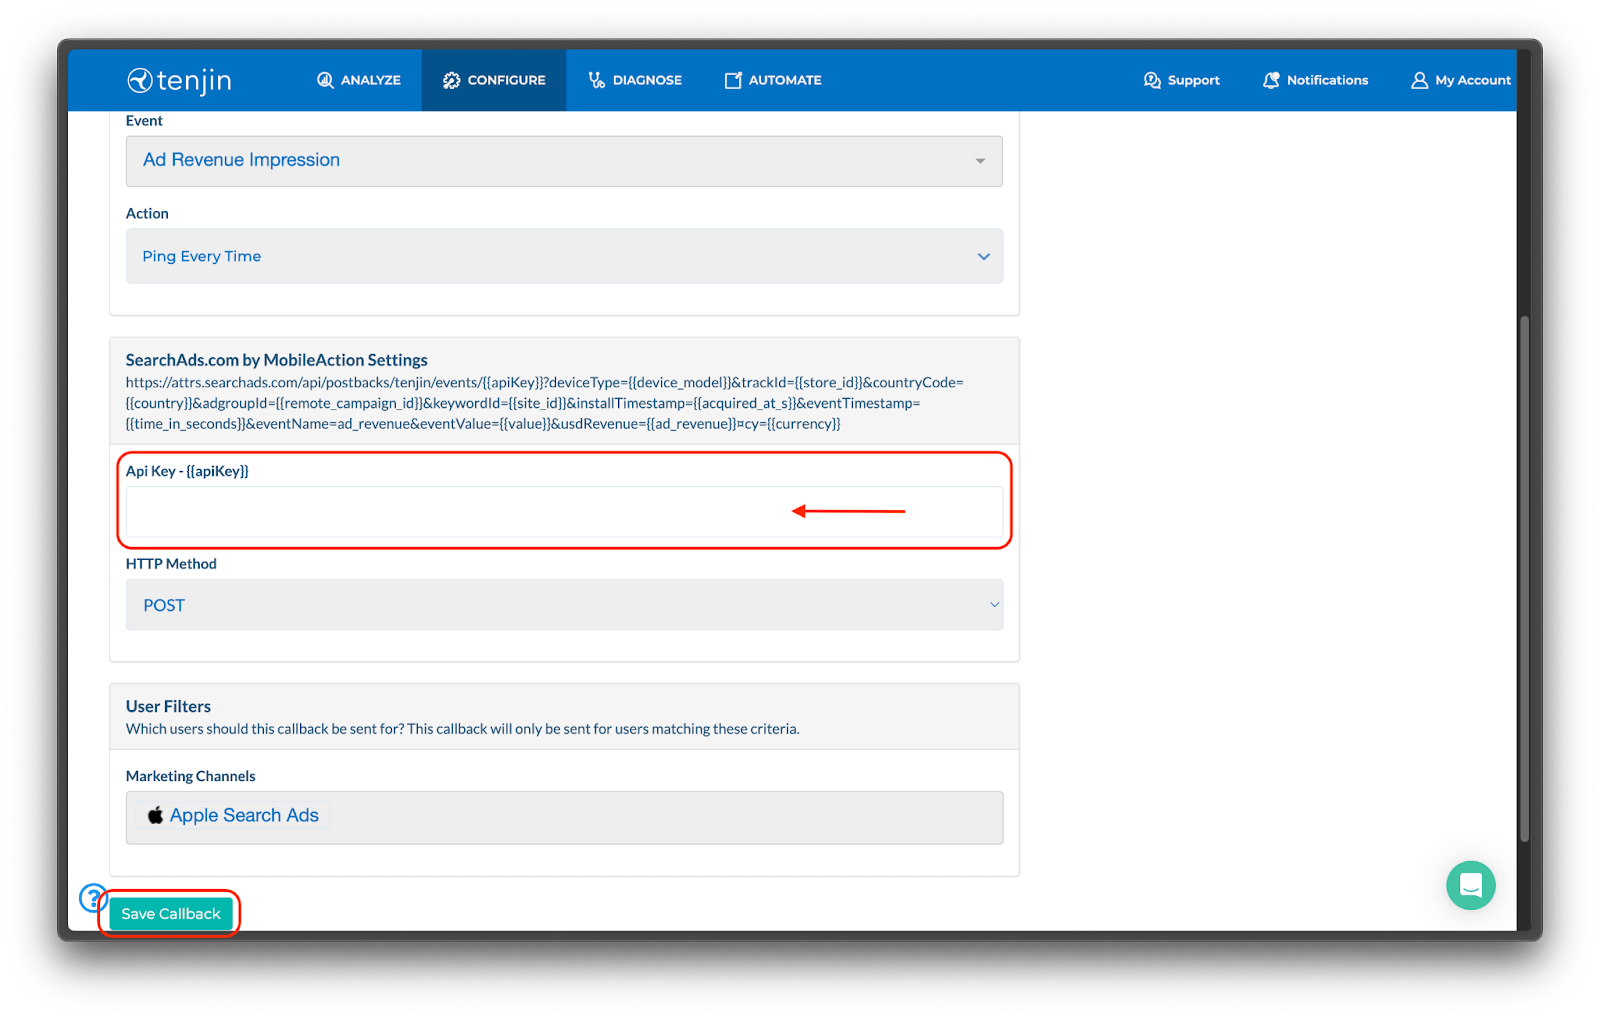
Task: Open the live chat bubble widget
Action: click(x=1470, y=885)
